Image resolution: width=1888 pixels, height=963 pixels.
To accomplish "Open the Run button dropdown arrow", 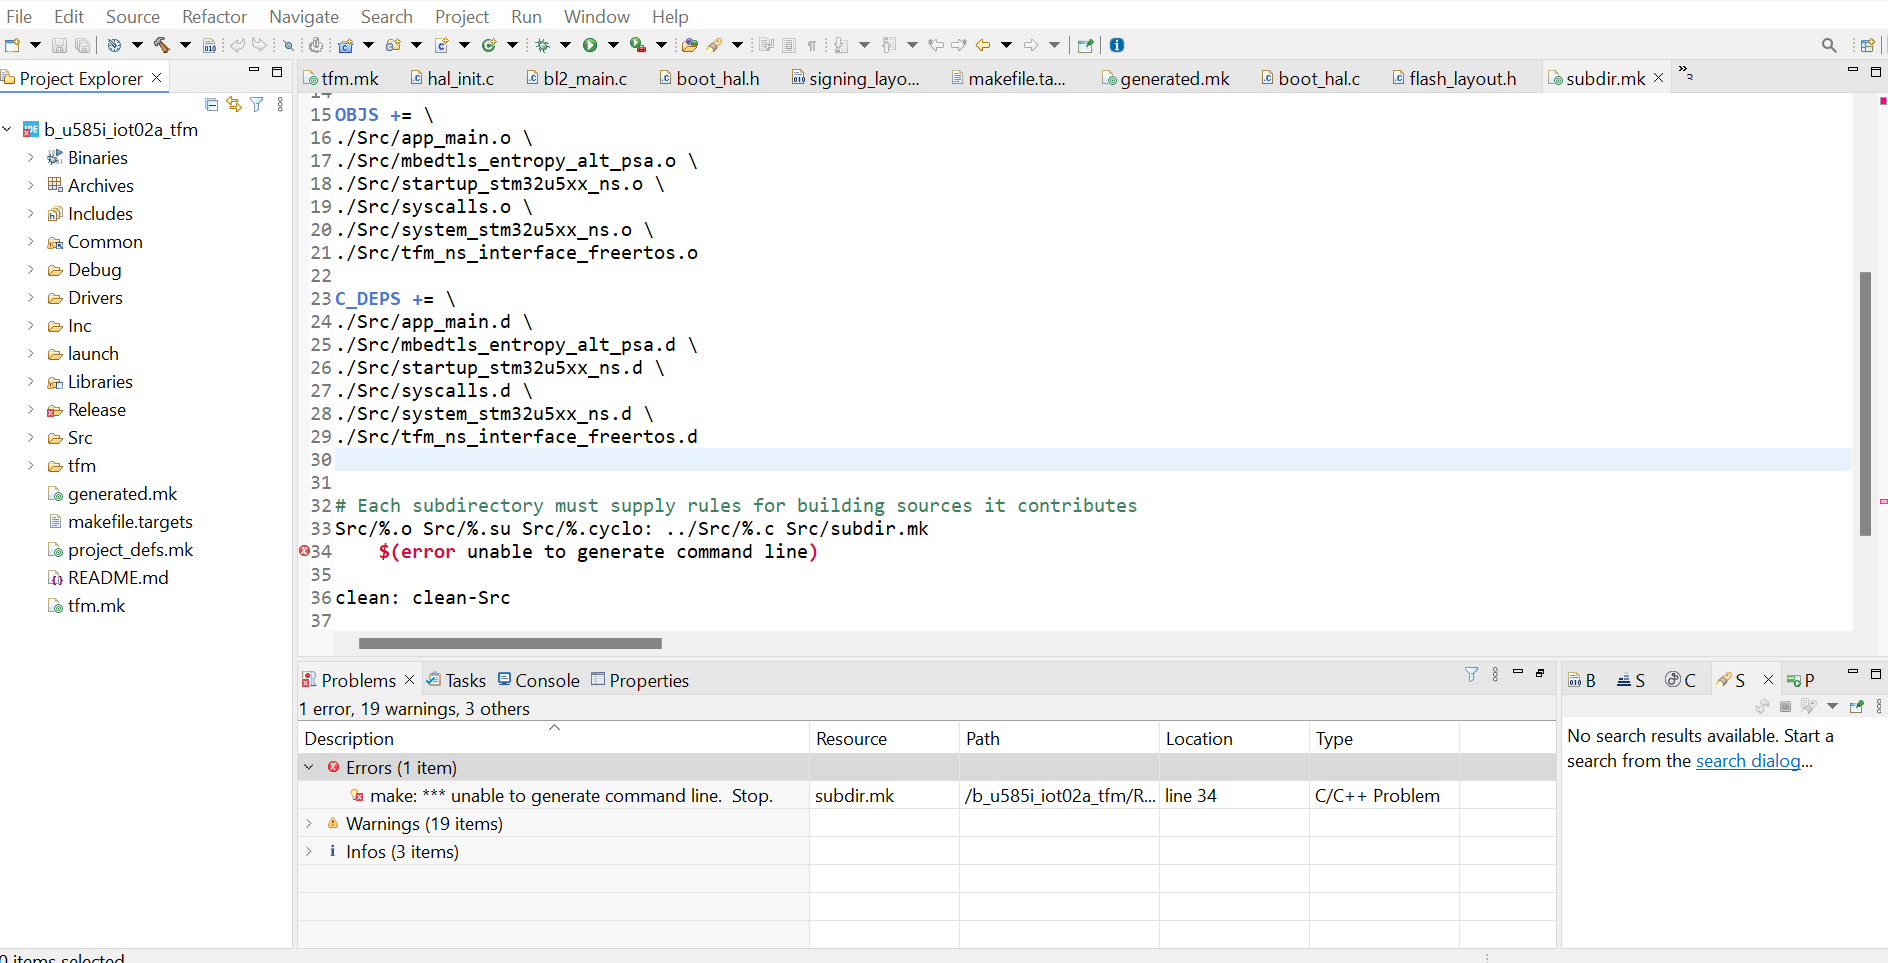I will (612, 45).
